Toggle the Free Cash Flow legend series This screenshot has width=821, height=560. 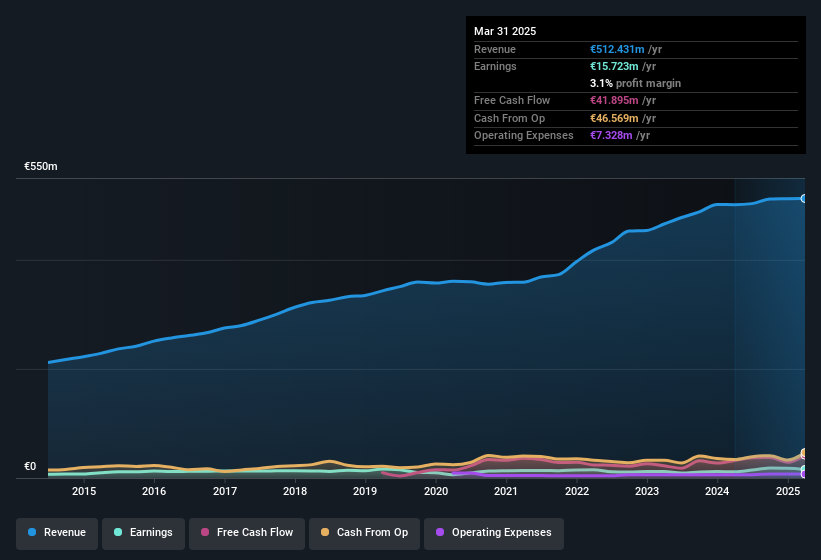[x=247, y=533]
